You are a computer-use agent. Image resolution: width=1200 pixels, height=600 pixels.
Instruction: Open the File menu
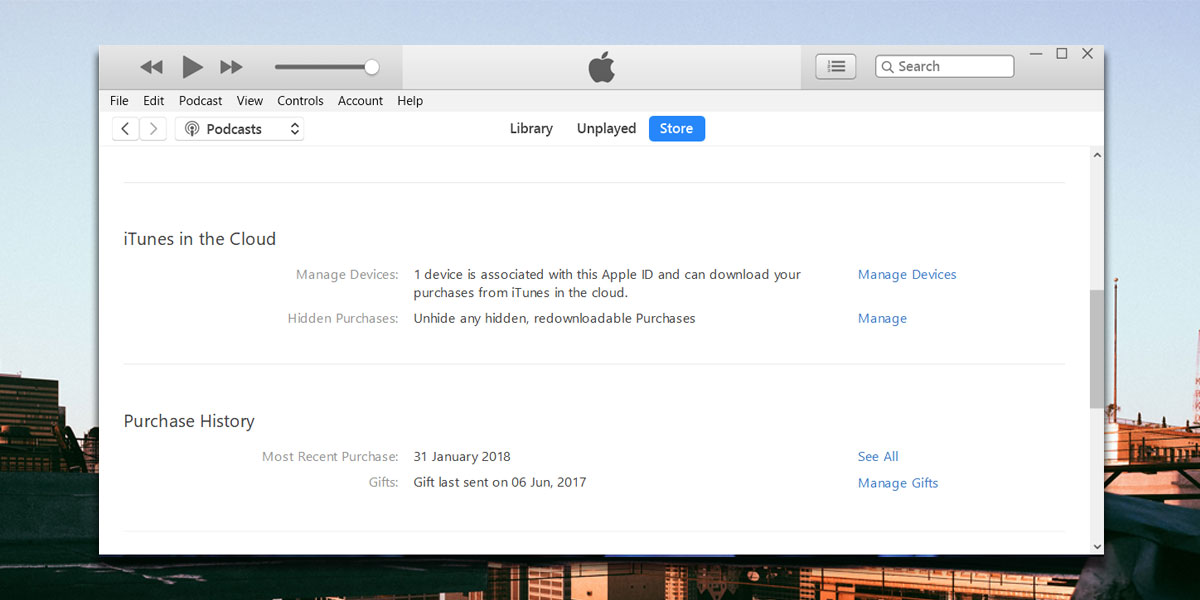click(119, 101)
